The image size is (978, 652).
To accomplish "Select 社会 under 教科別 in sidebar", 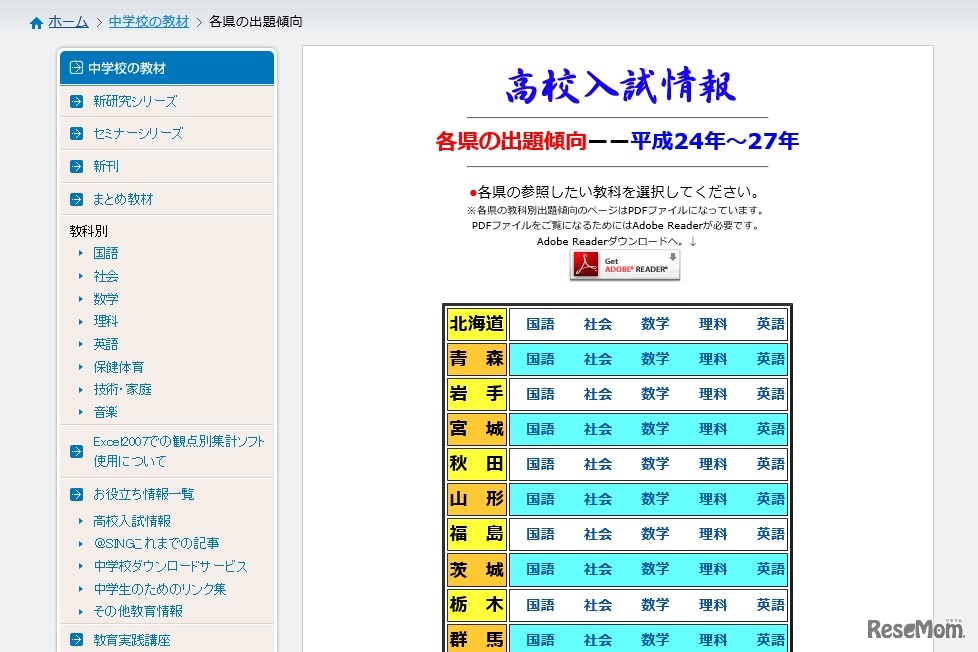I will click(x=105, y=276).
